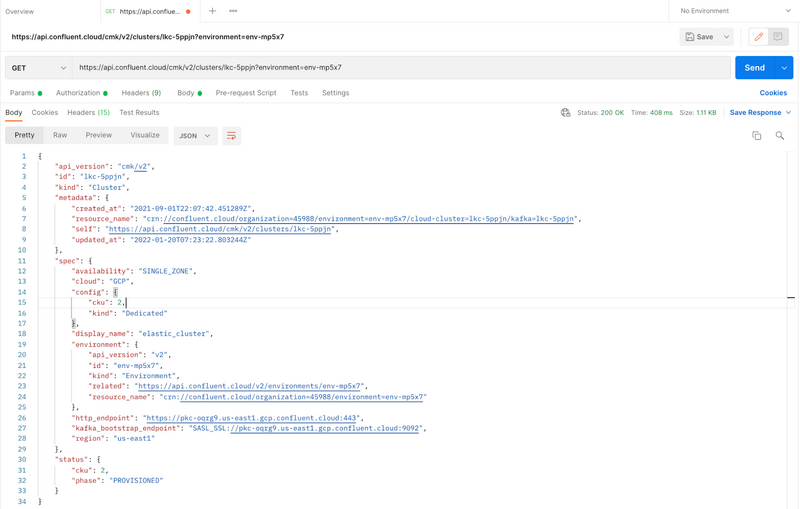Expand the Save options dropdown arrow
The width and height of the screenshot is (800, 509).
(x=726, y=37)
